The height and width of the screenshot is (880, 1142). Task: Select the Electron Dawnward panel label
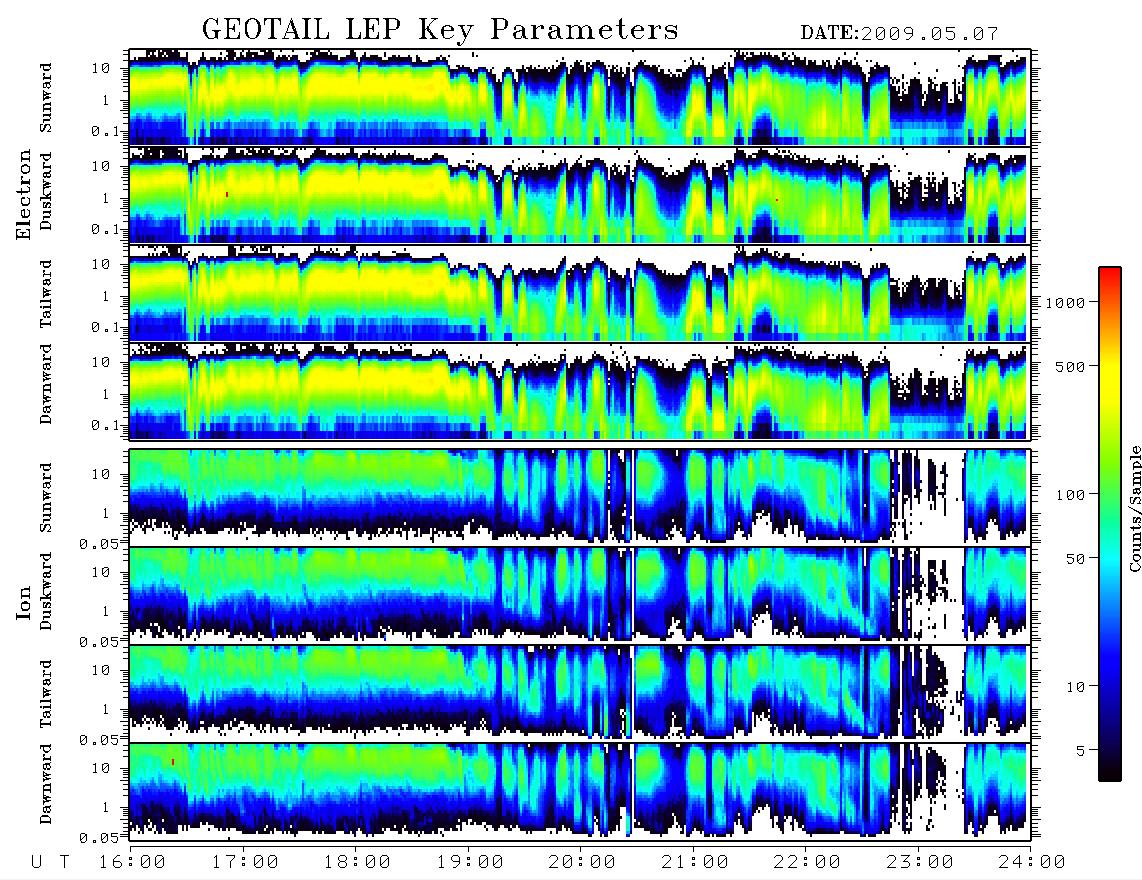click(46, 384)
